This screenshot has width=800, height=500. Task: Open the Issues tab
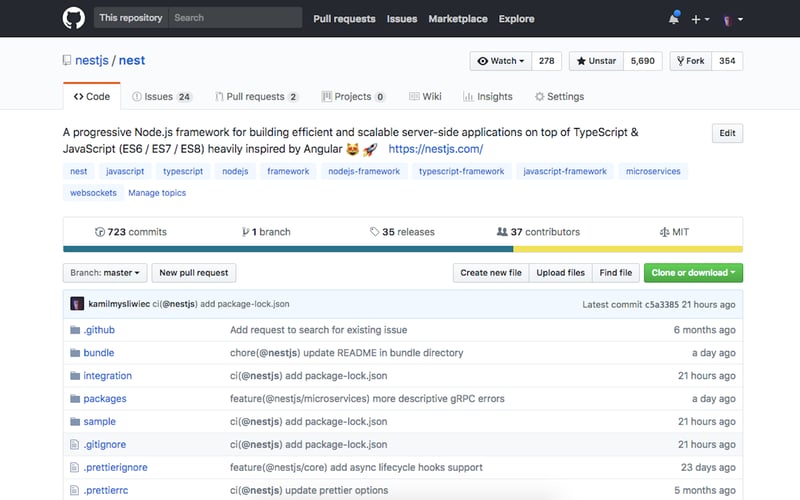click(162, 96)
